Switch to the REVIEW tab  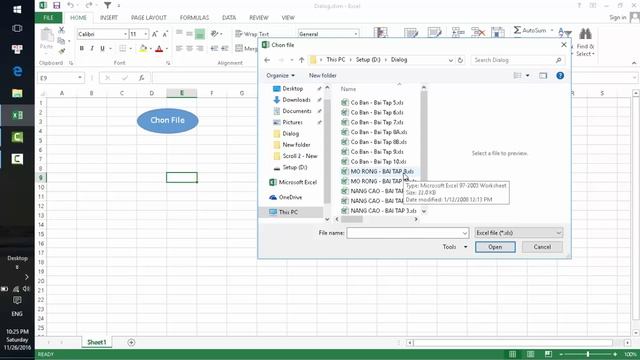point(259,18)
